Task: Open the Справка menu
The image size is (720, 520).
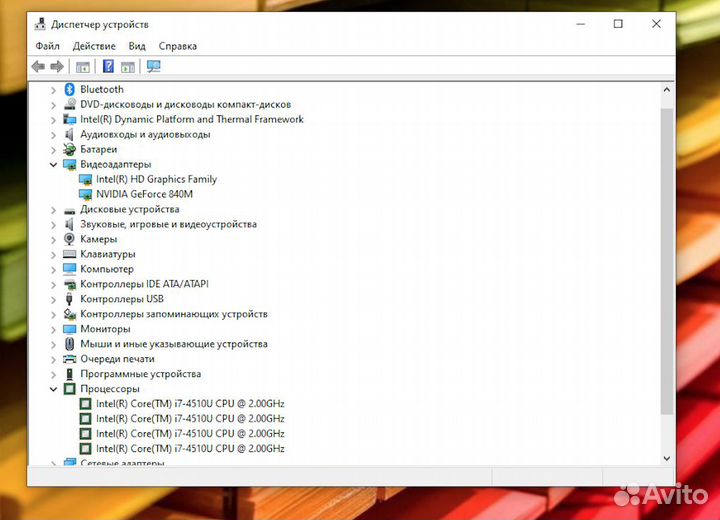Action: (178, 46)
